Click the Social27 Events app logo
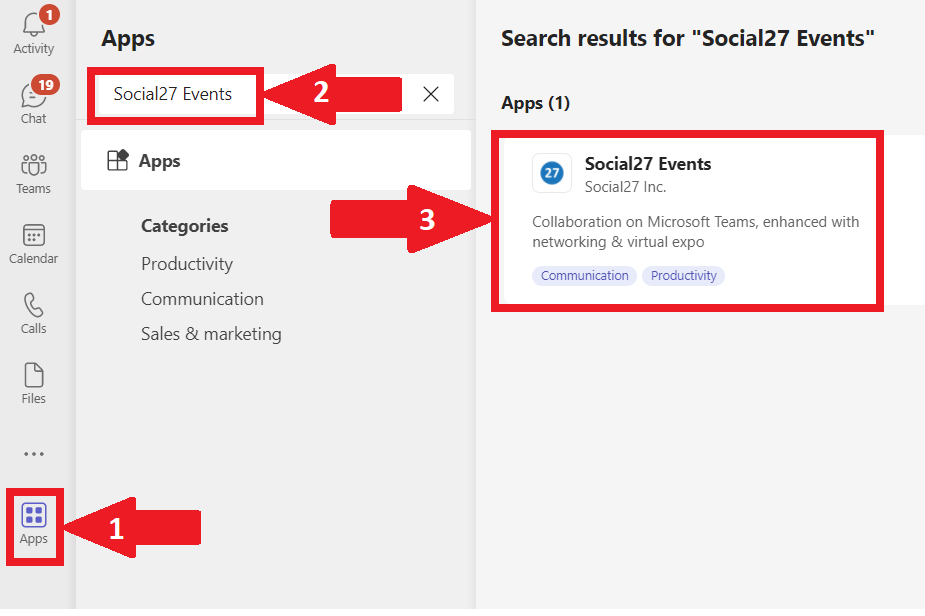This screenshot has width=925, height=616. [x=552, y=174]
